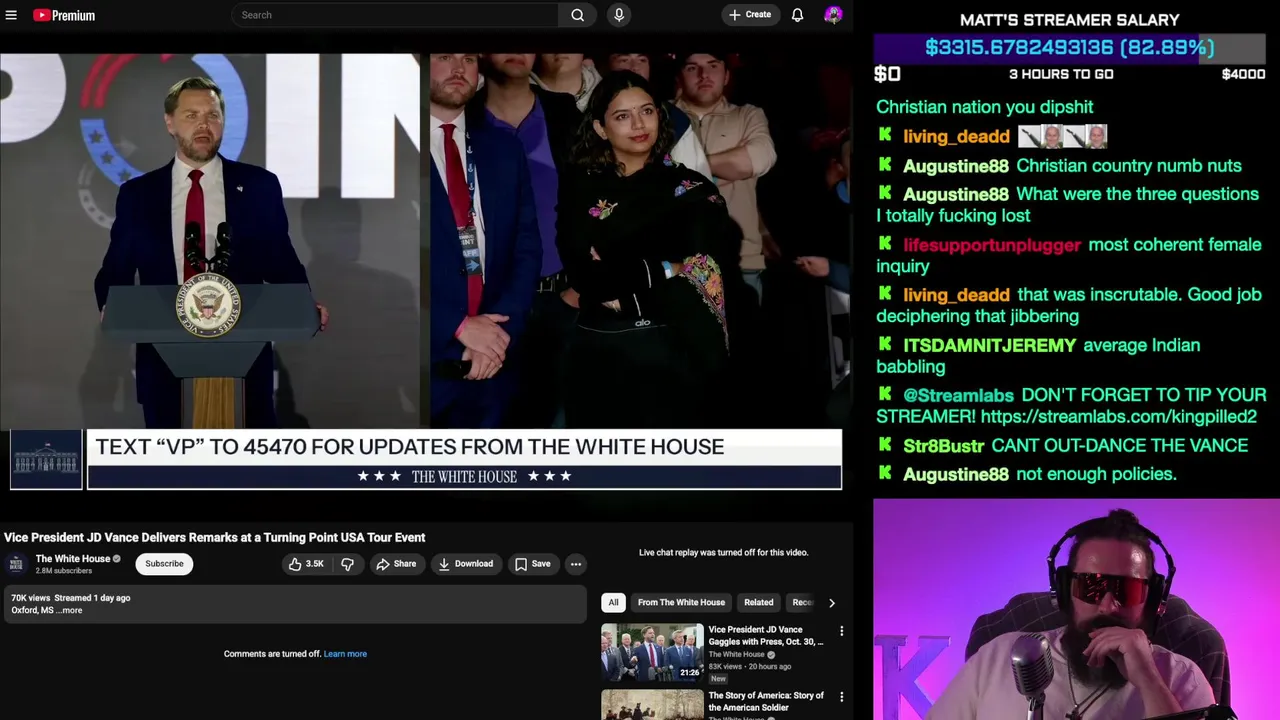Click the 70K views streamed info line
The height and width of the screenshot is (720, 1280).
[70, 598]
